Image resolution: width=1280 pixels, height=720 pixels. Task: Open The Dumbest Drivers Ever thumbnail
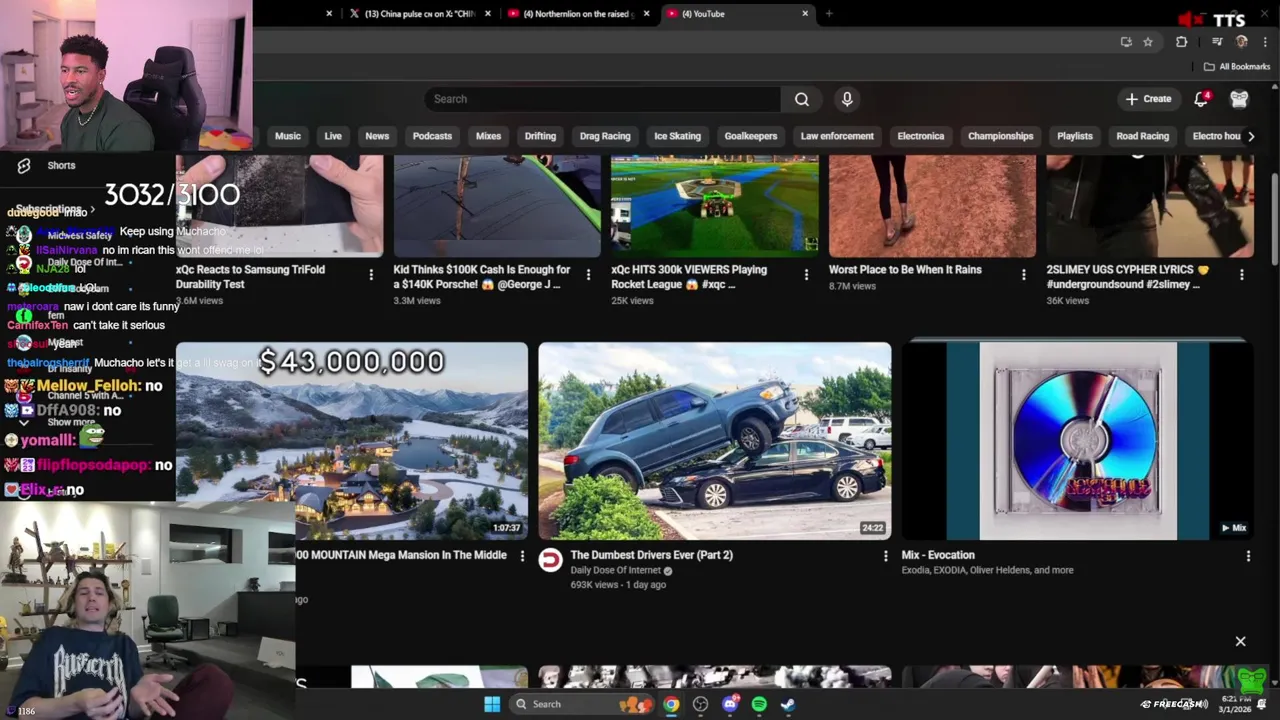[x=714, y=441]
